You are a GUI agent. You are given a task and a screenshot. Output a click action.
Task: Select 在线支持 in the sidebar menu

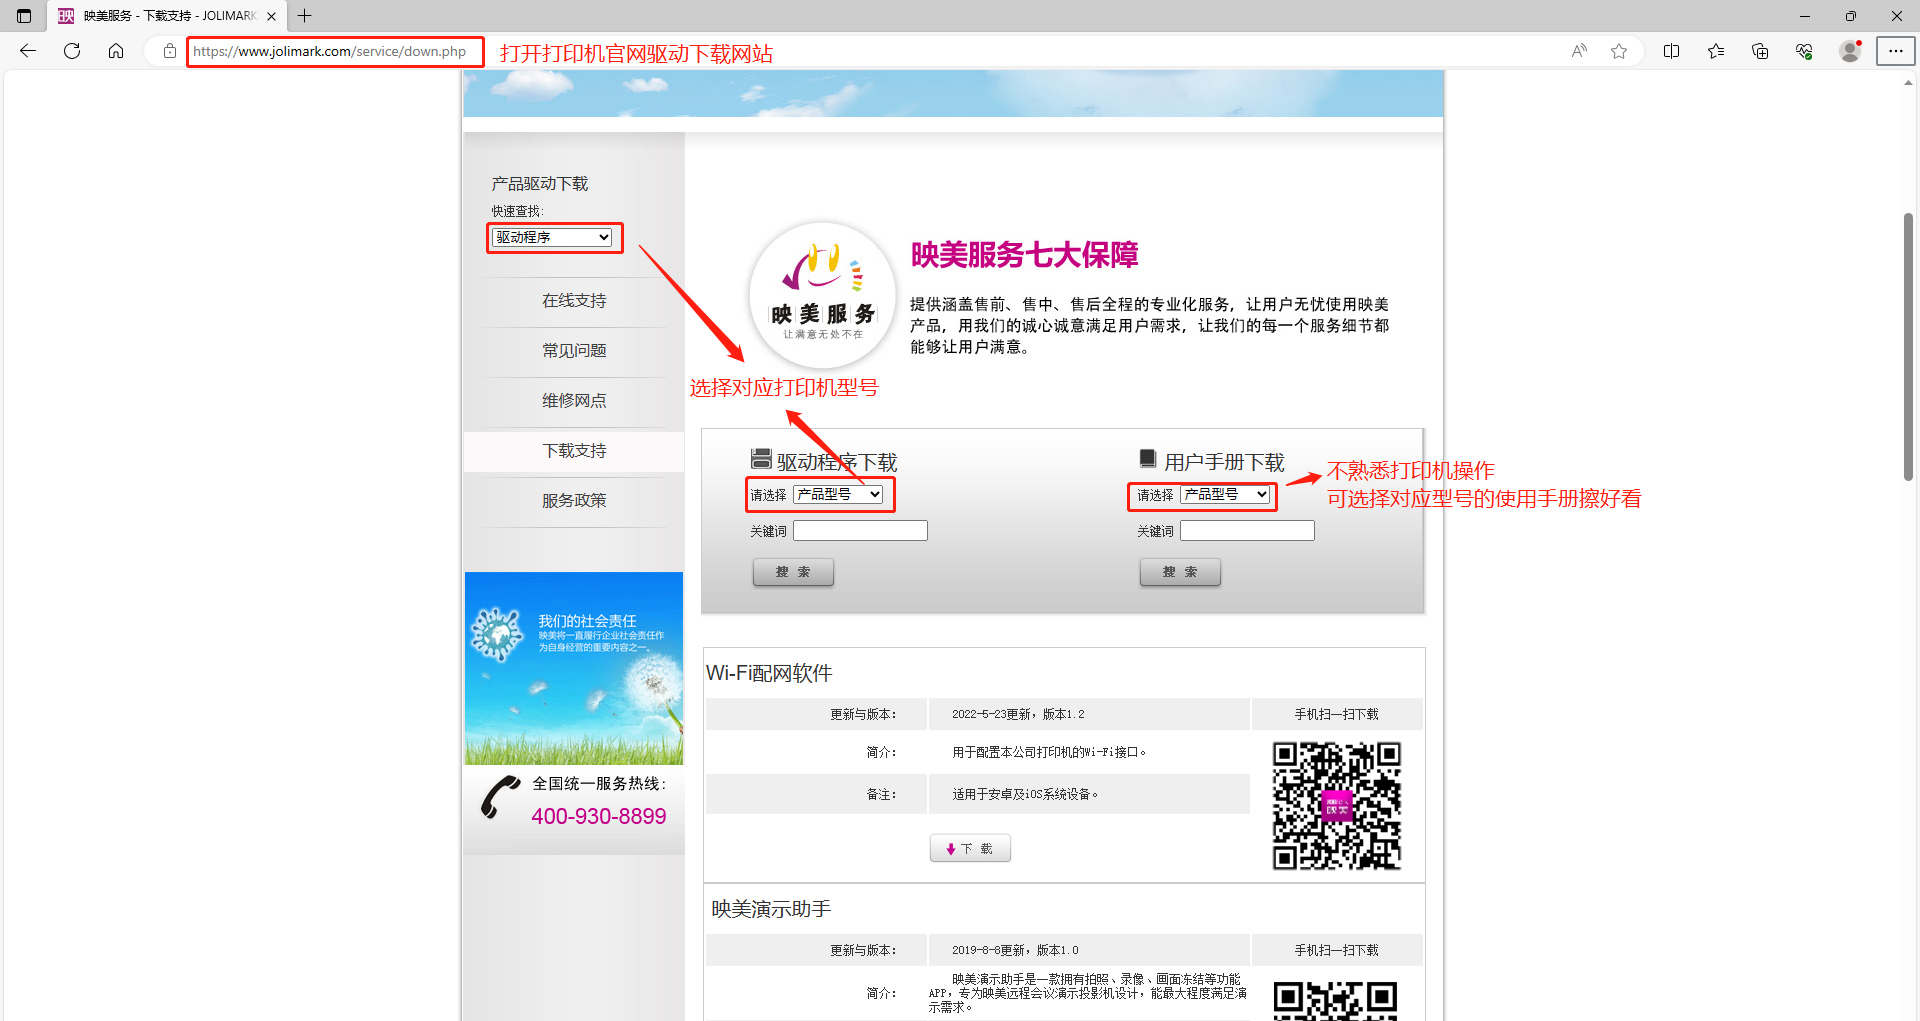click(574, 301)
